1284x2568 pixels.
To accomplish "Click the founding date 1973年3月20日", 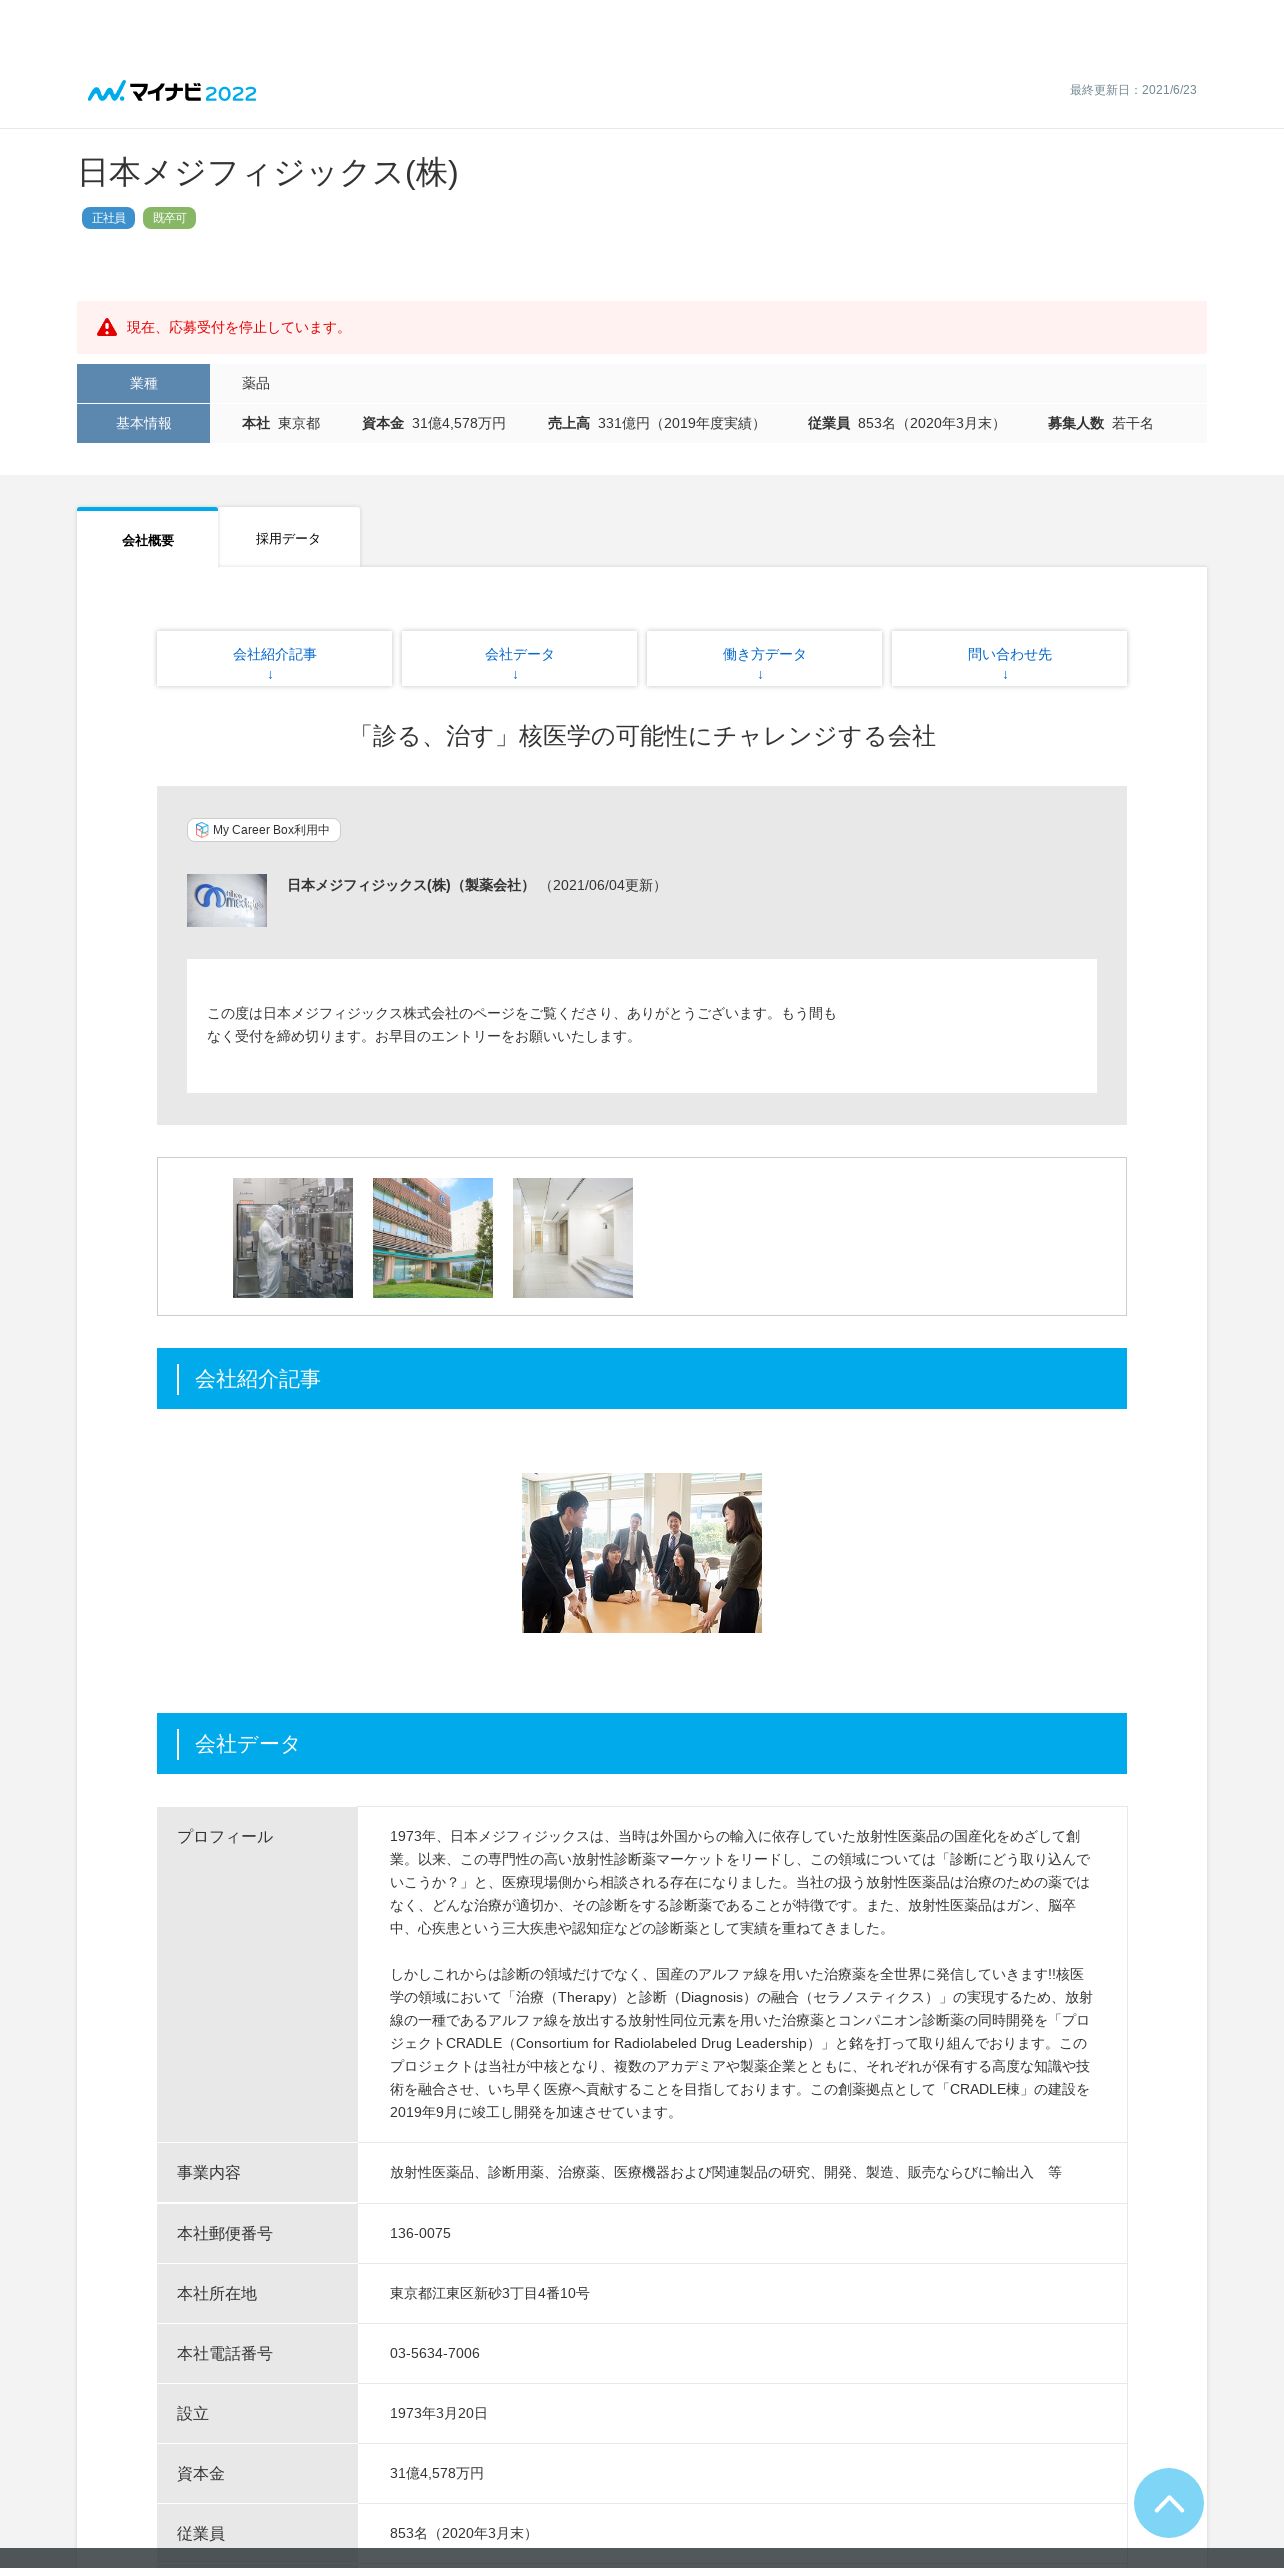I will [x=438, y=2413].
